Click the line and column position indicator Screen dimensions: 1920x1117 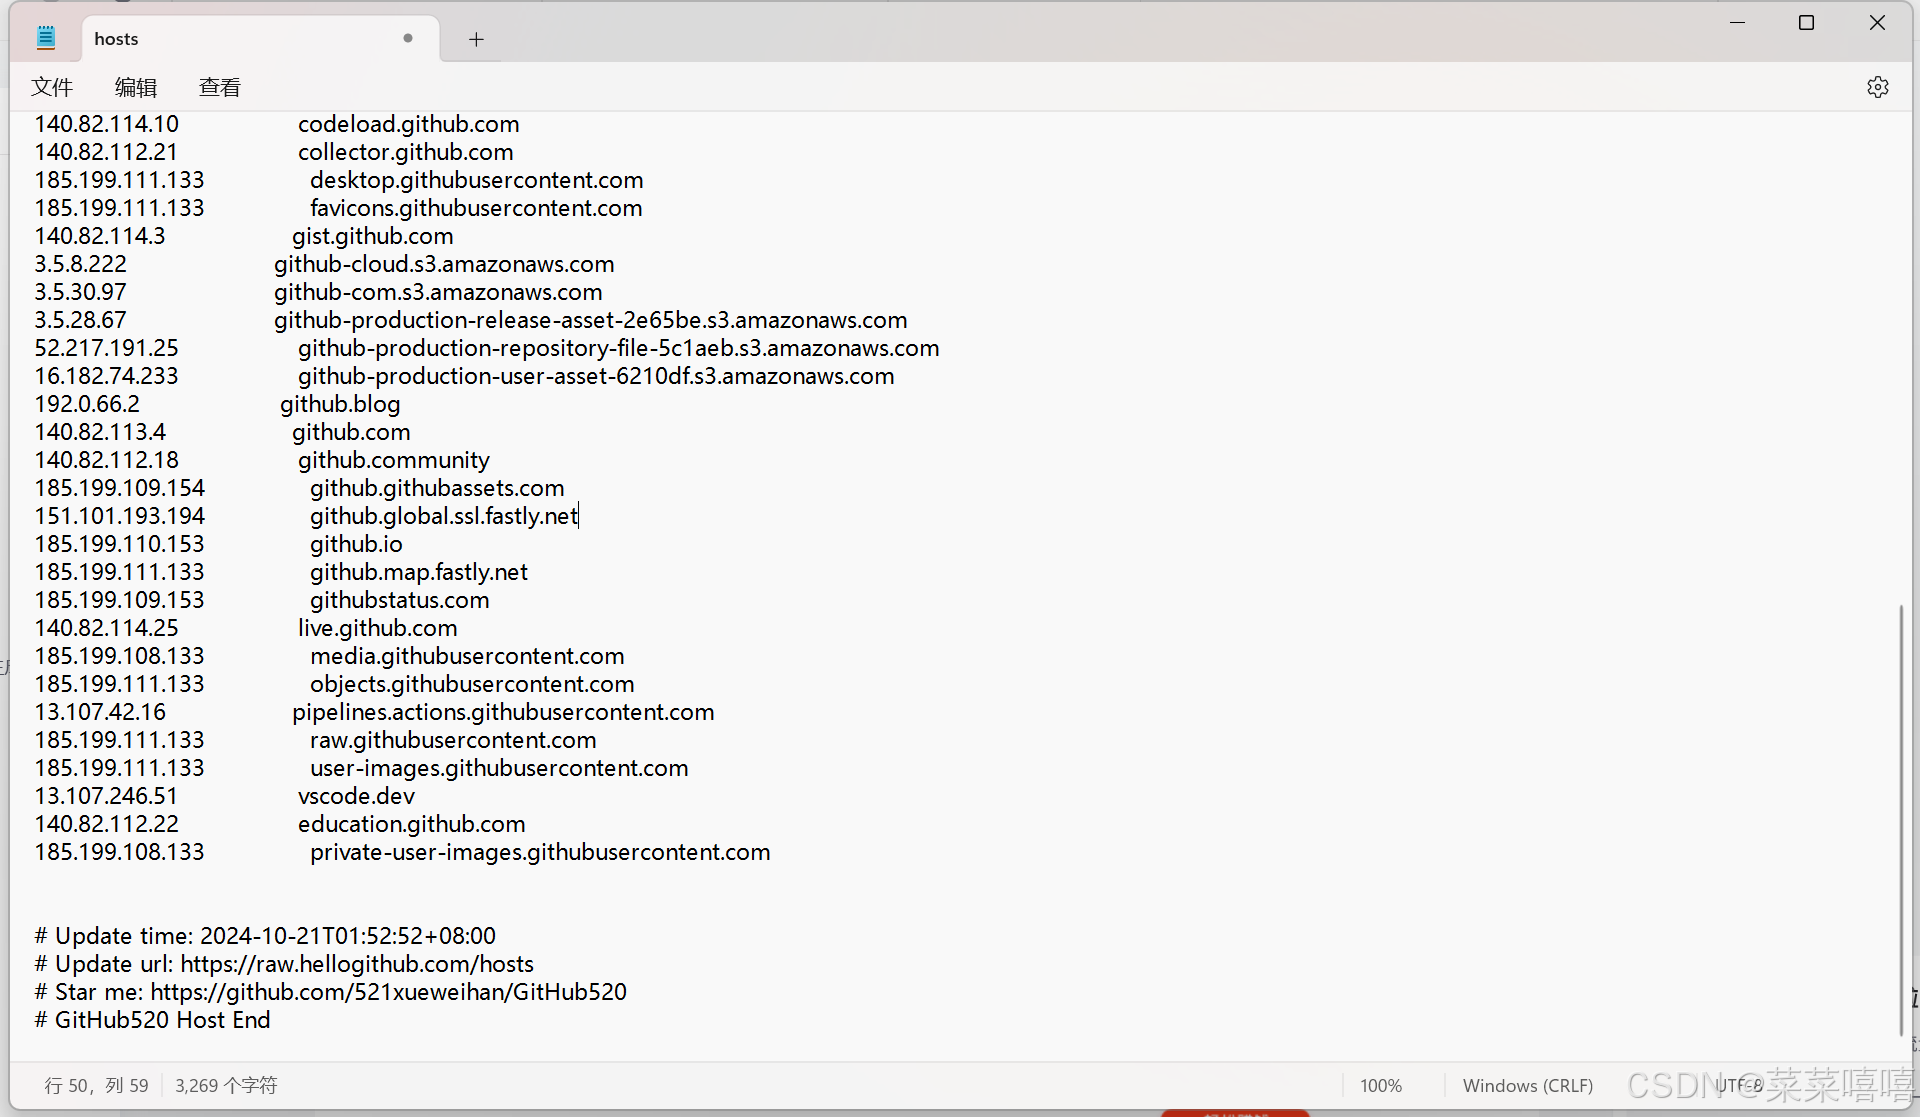97,1085
